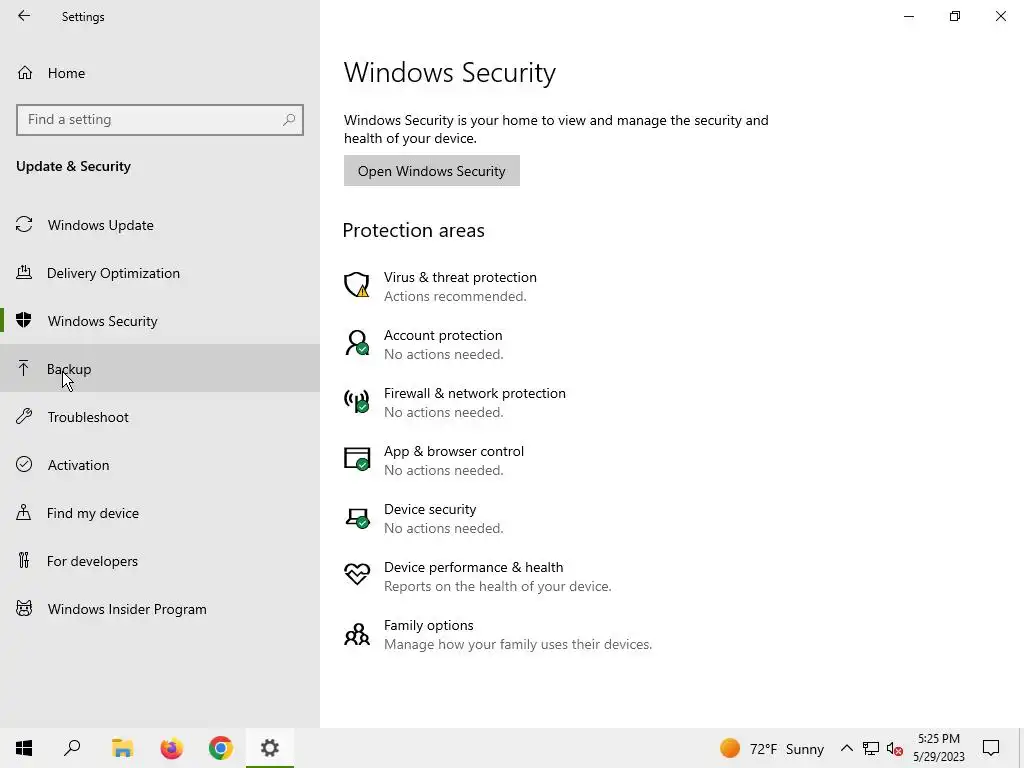Click the 'Actions recommended.' status text

455,296
